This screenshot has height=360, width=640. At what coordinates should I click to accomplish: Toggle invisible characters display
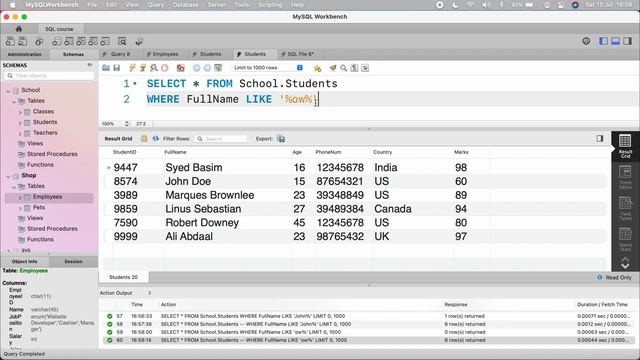click(x=354, y=68)
